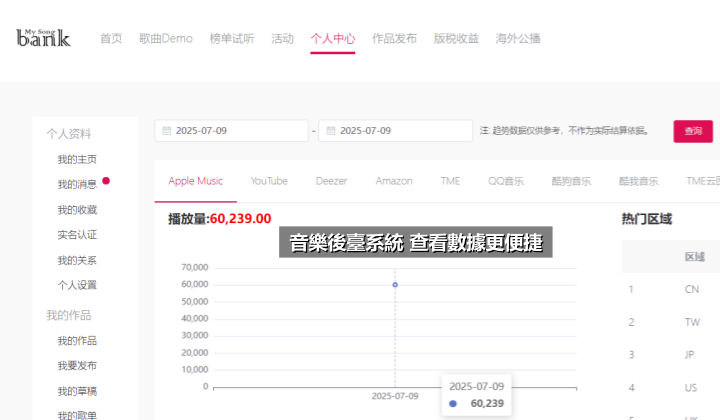This screenshot has height=420, width=720.
Task: Open 版税收益 page
Action: coord(456,39)
